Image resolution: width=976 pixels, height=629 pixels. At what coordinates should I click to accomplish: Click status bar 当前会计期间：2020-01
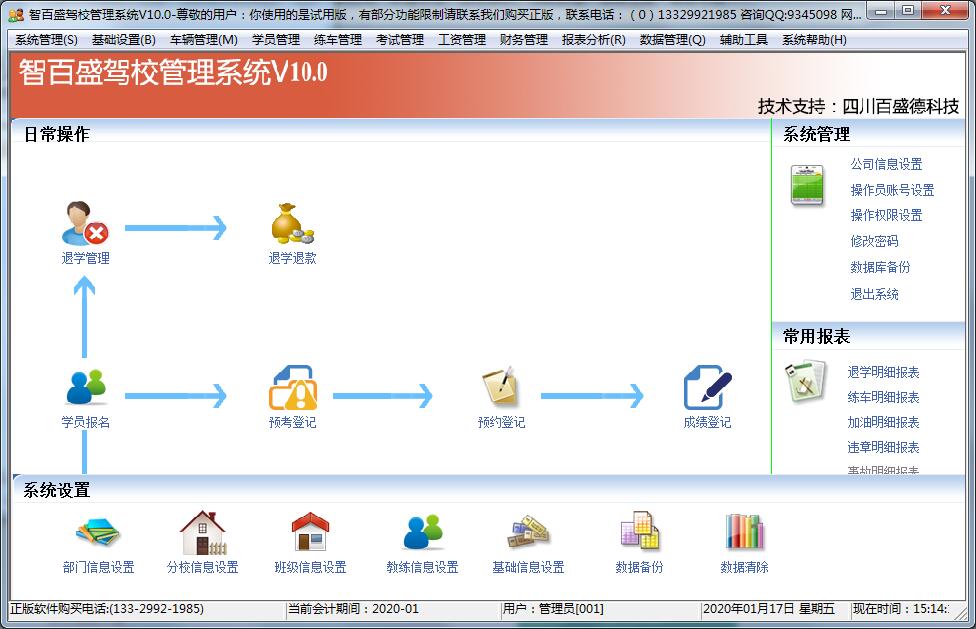353,608
